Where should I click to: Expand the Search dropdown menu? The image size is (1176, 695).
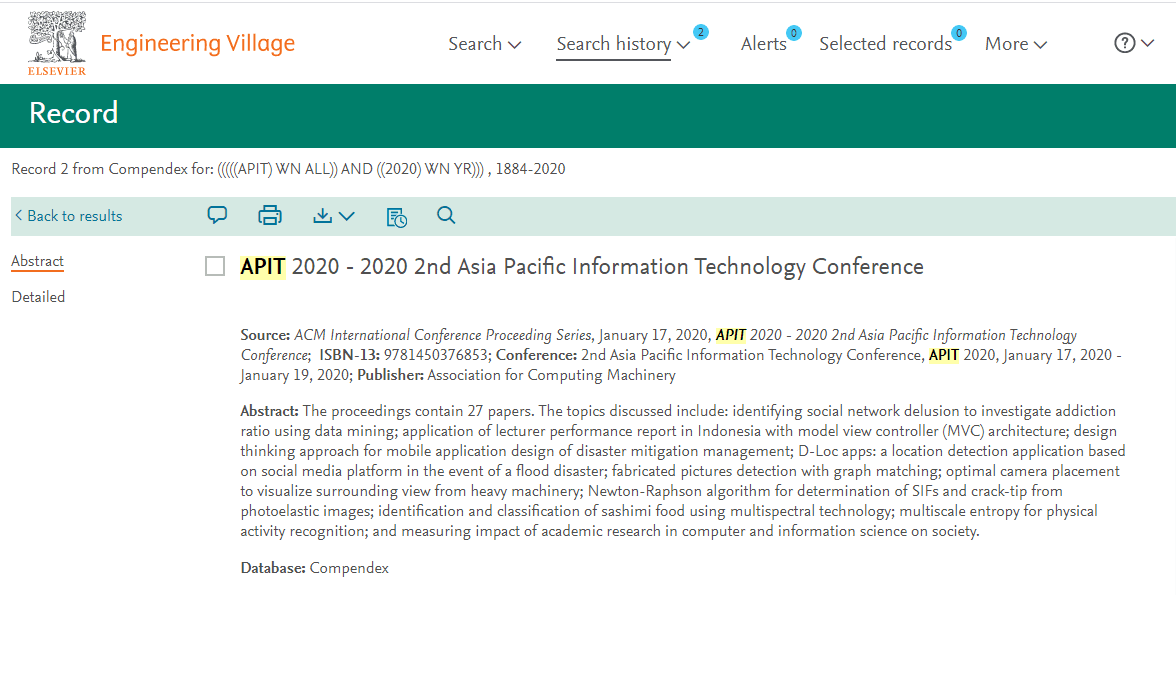[x=484, y=44]
